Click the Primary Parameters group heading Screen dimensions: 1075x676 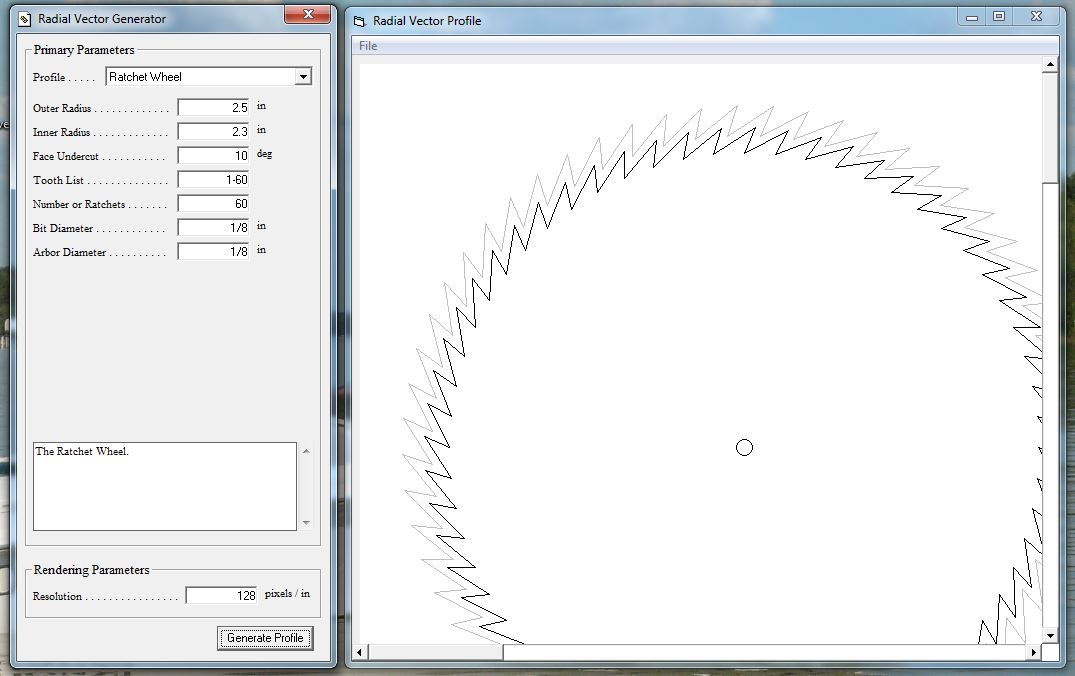tap(84, 50)
